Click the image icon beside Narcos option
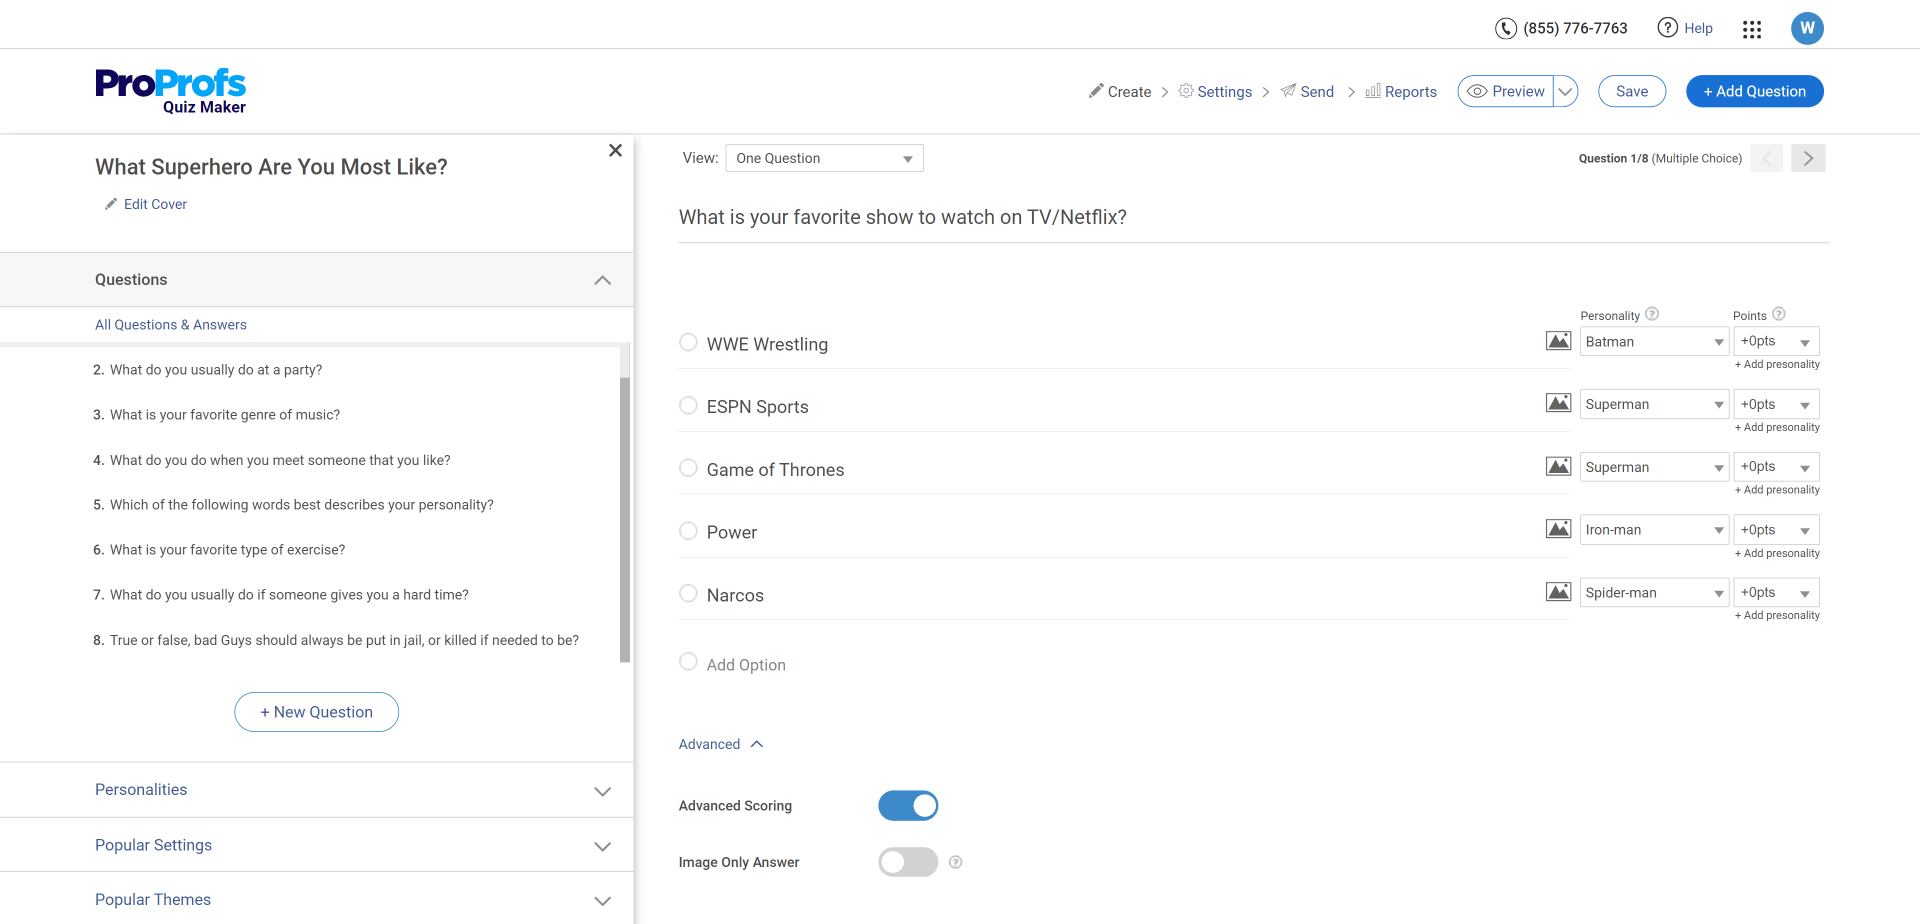 (x=1558, y=592)
